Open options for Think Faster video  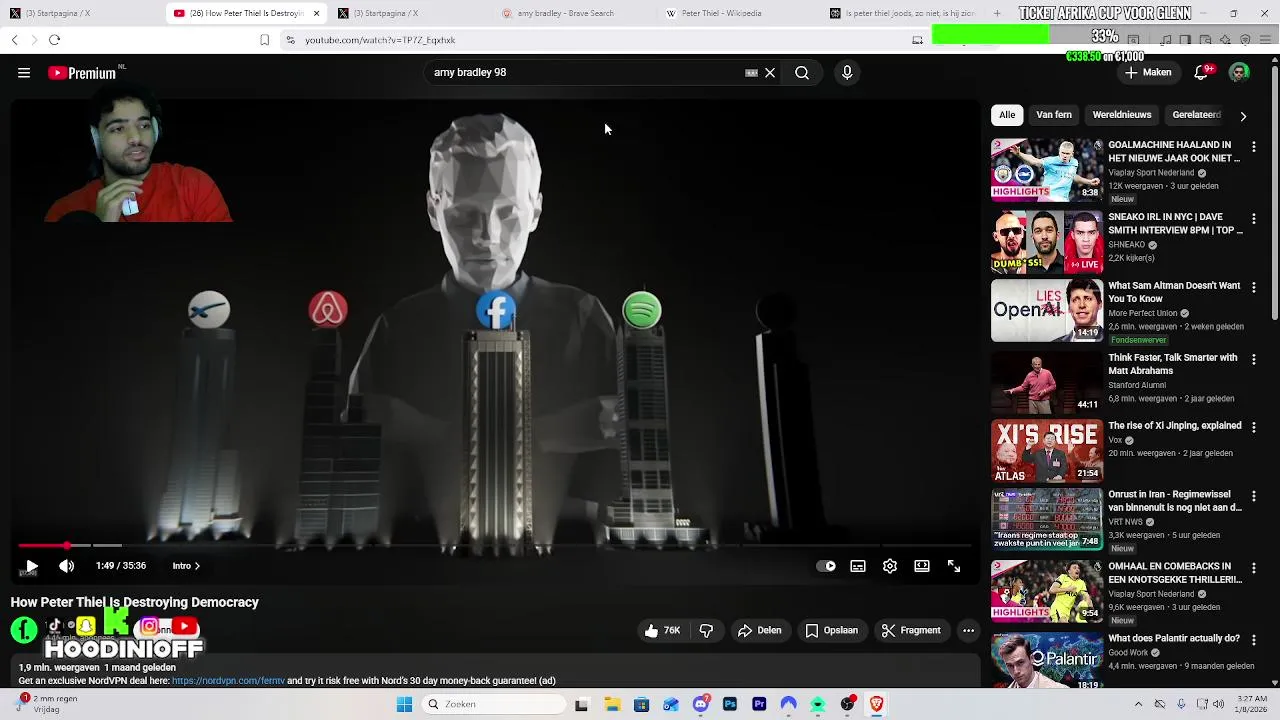1254,359
